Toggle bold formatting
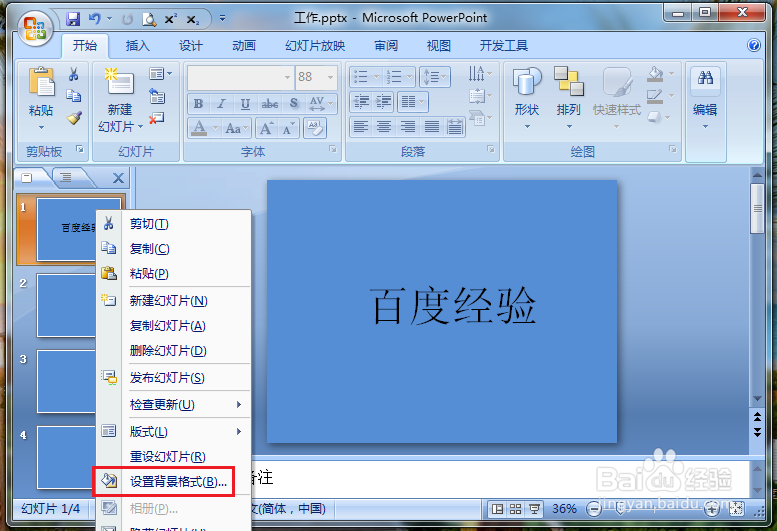 pyautogui.click(x=198, y=104)
